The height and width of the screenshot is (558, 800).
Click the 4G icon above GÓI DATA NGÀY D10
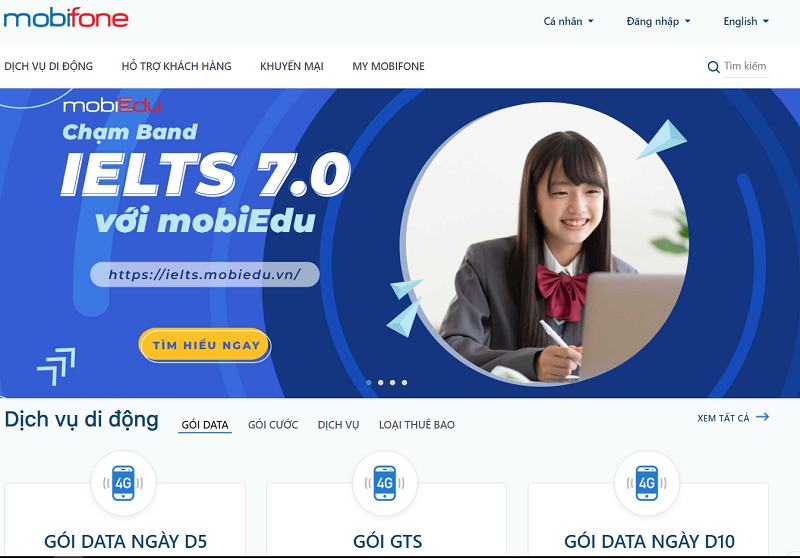646,483
